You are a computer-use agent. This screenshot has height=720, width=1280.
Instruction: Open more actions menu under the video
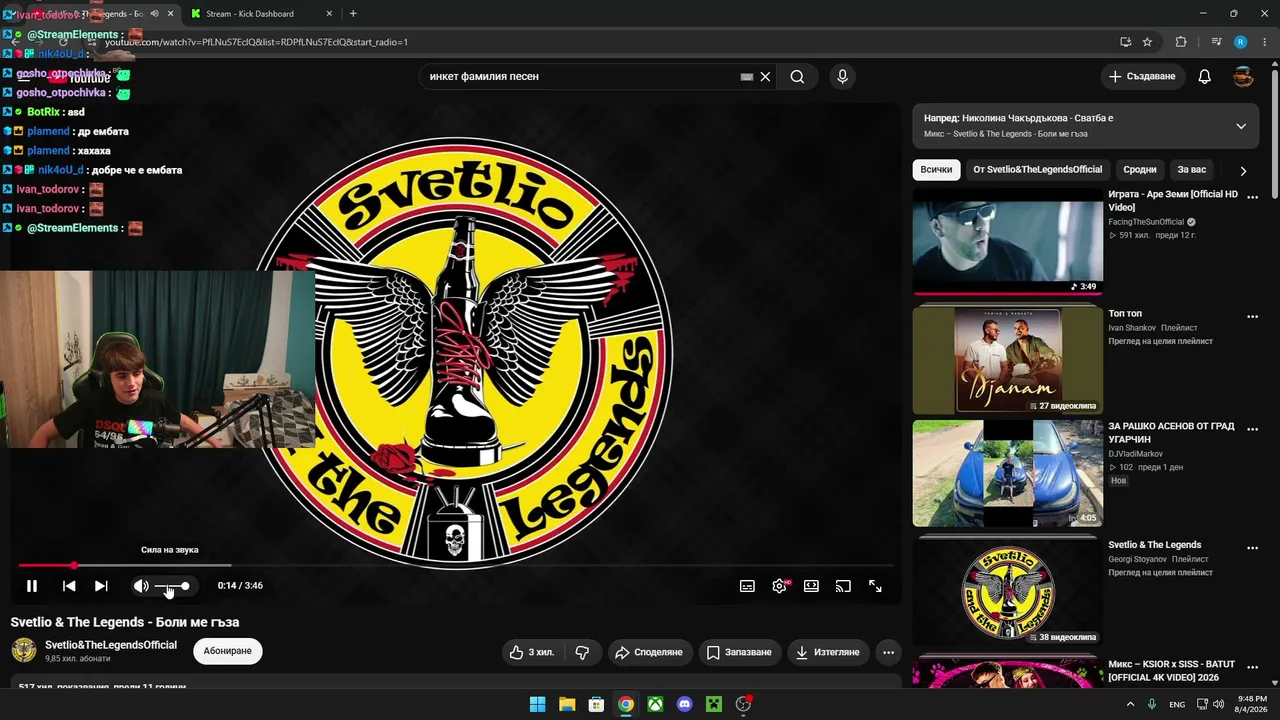[x=888, y=652]
